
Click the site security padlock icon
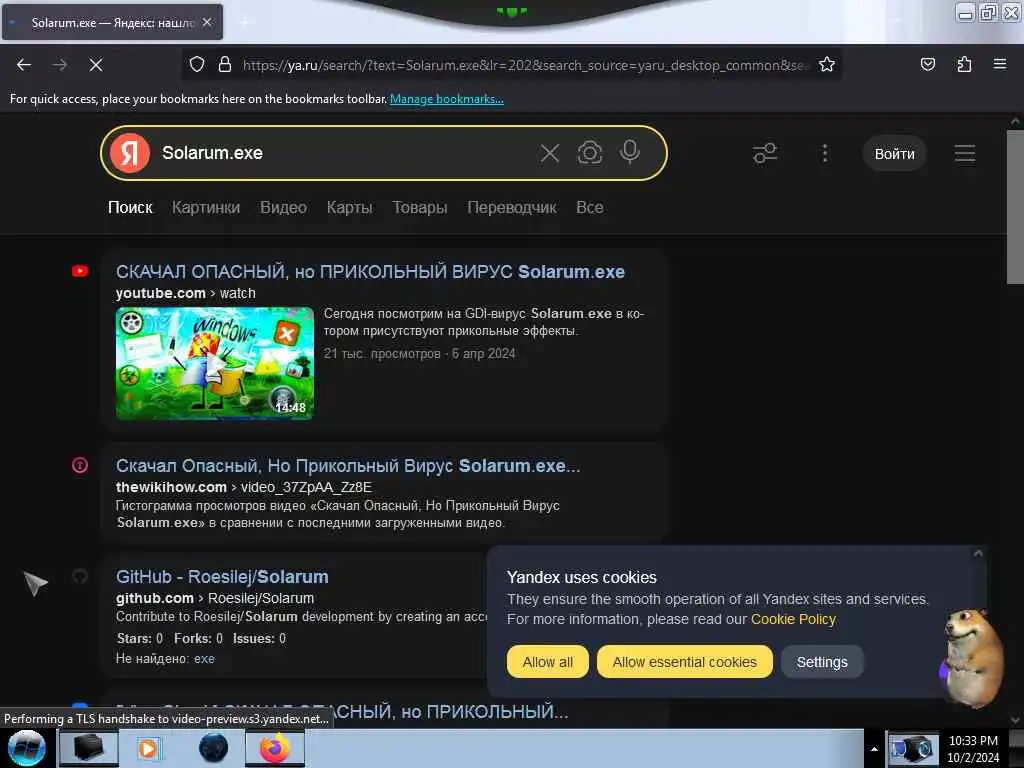[225, 65]
